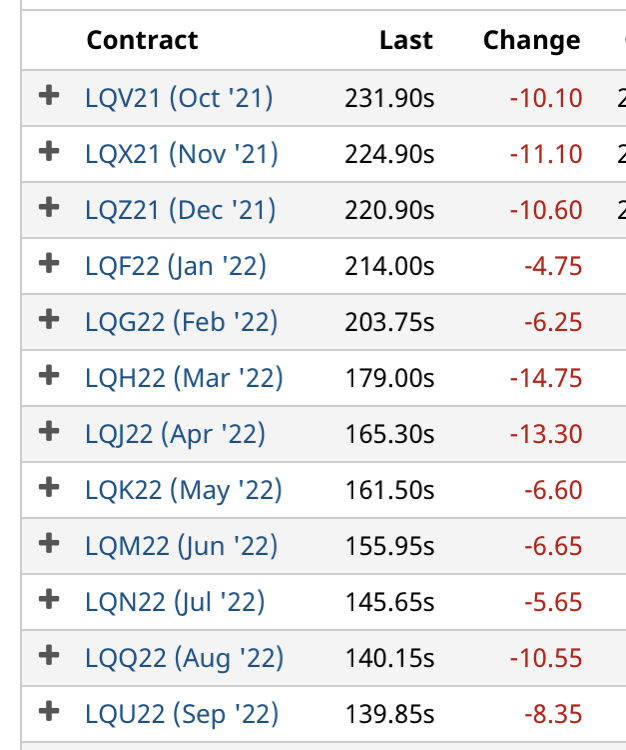Open the LQF22 (Jan '22) contract link
Screen dimensions: 626x750
176,266
